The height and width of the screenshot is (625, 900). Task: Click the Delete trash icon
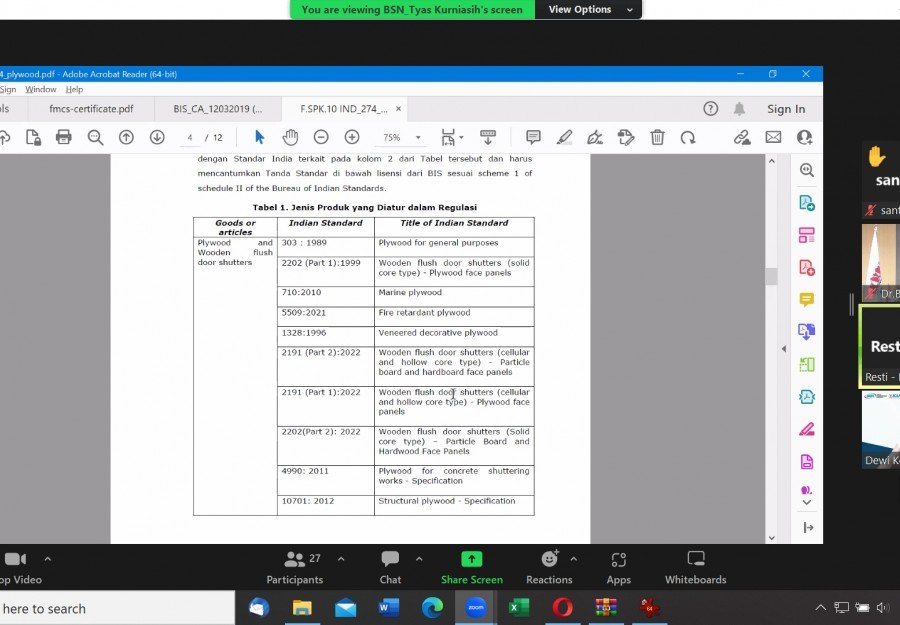tap(657, 137)
